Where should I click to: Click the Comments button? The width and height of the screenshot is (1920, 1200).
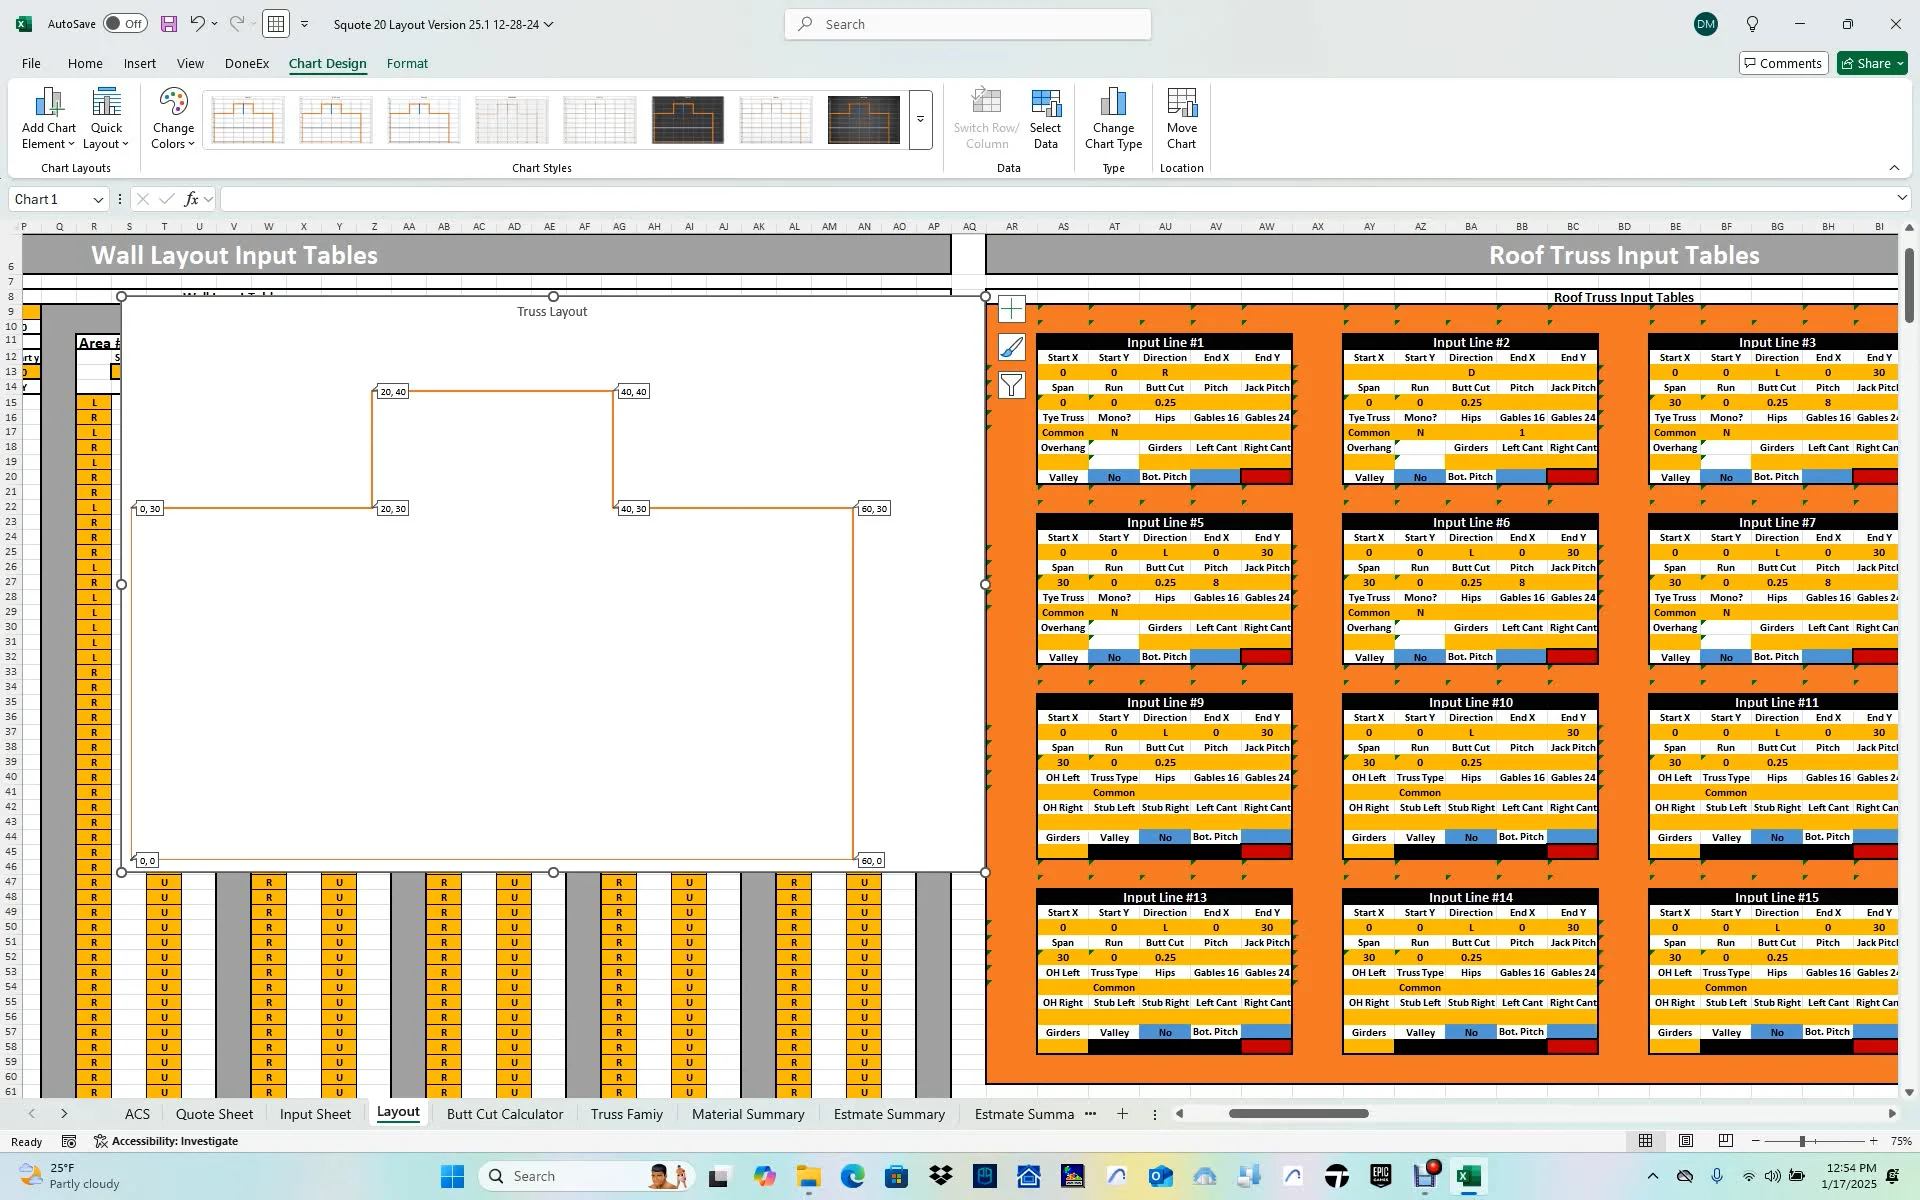point(1783,63)
